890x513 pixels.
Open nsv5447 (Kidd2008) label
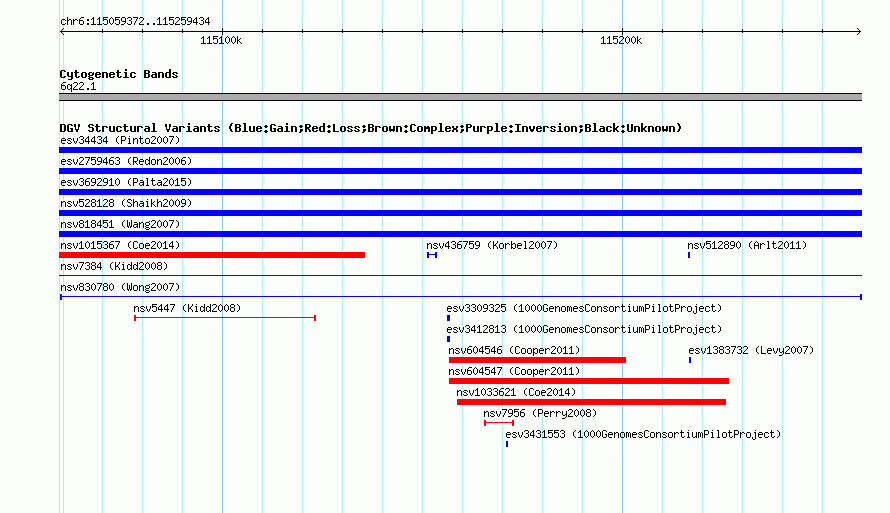[x=187, y=308]
